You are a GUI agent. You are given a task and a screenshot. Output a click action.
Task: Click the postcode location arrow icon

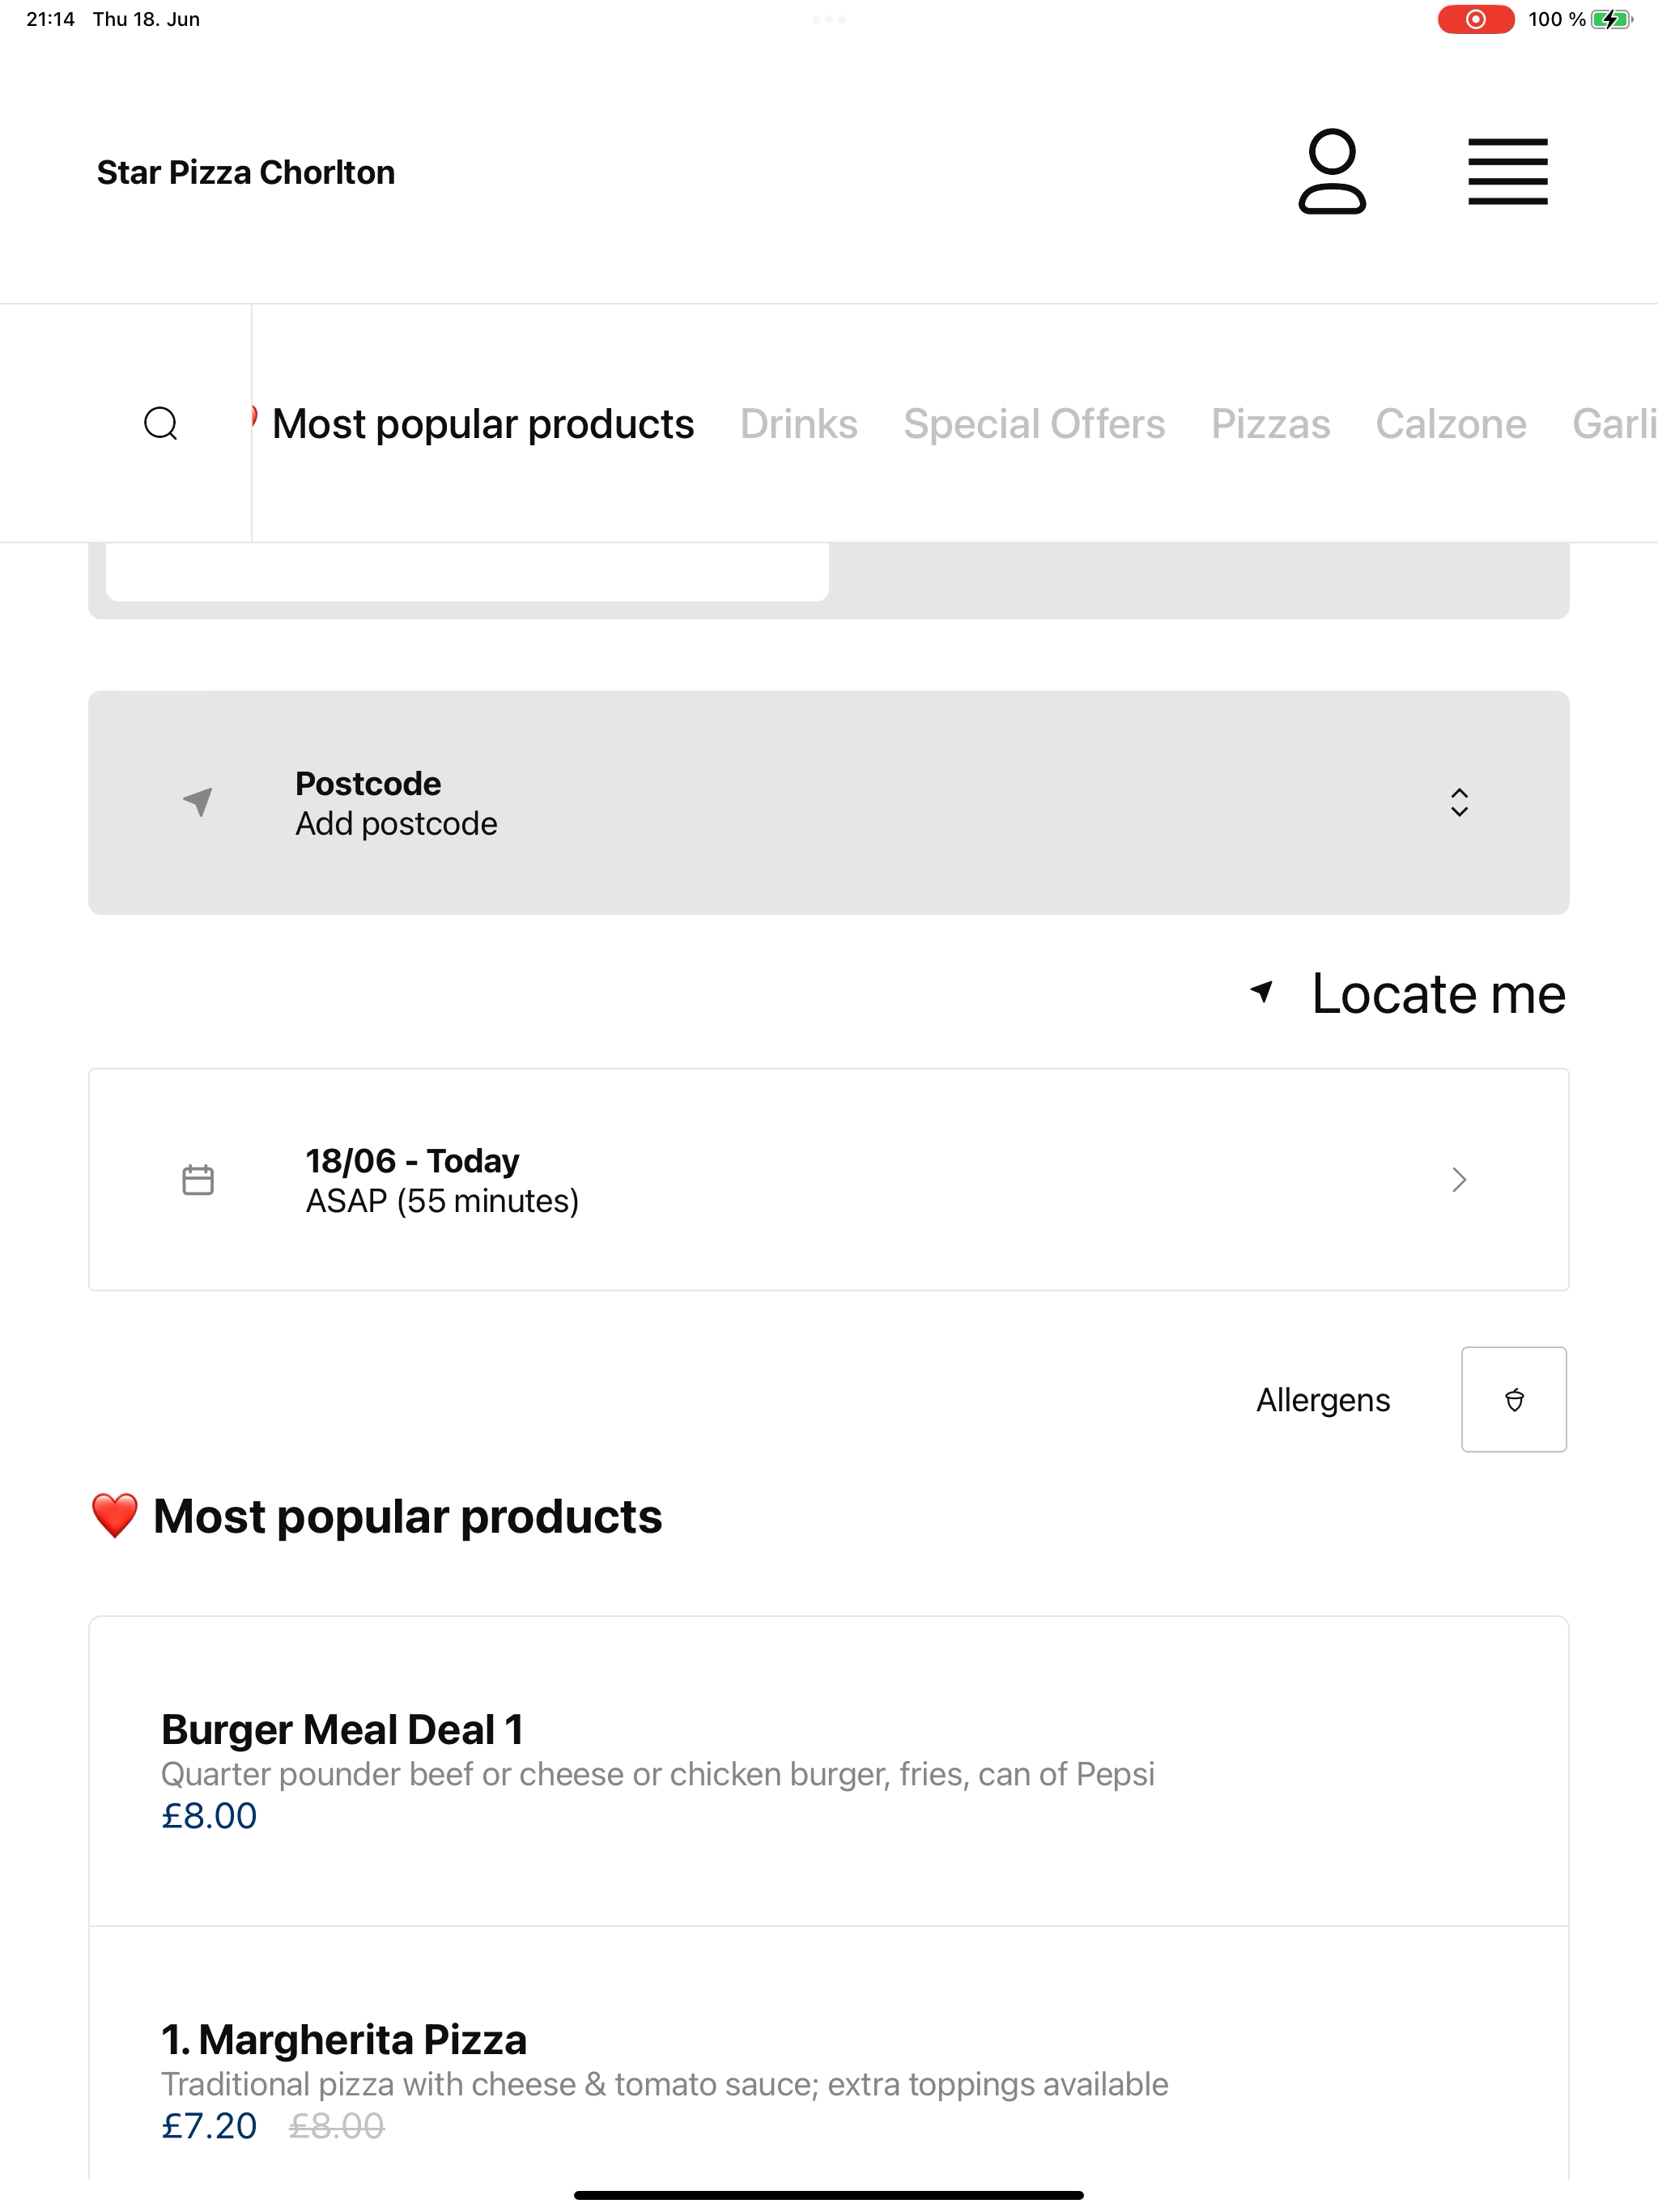198,802
